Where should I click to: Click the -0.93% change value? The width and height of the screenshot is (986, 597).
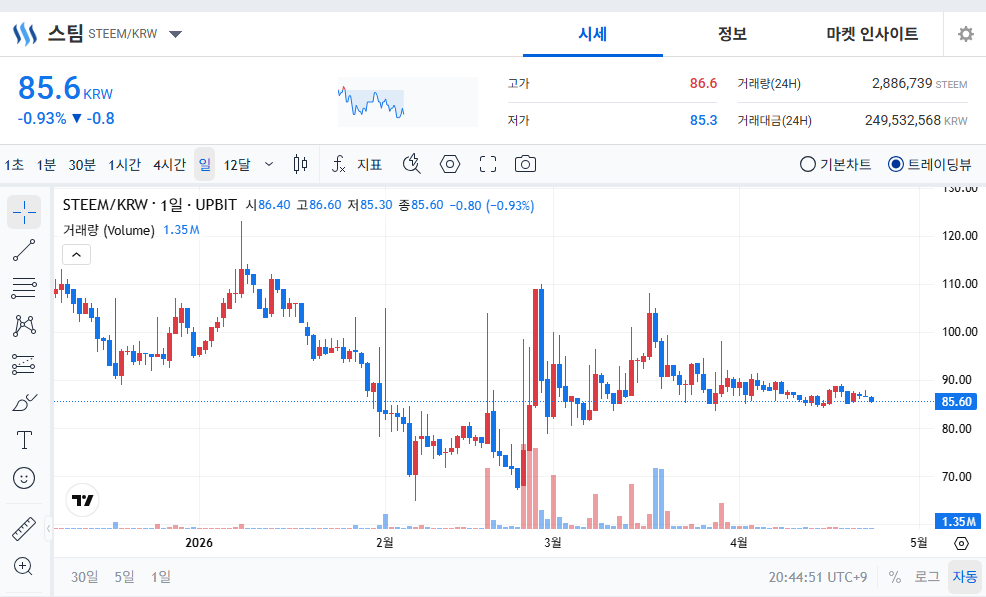[42, 118]
